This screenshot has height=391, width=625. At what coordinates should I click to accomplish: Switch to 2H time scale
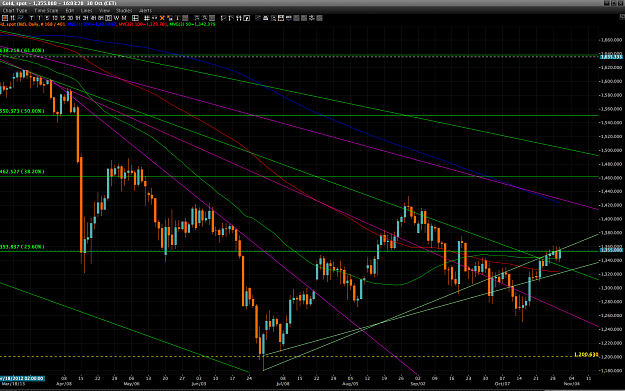coord(85,18)
